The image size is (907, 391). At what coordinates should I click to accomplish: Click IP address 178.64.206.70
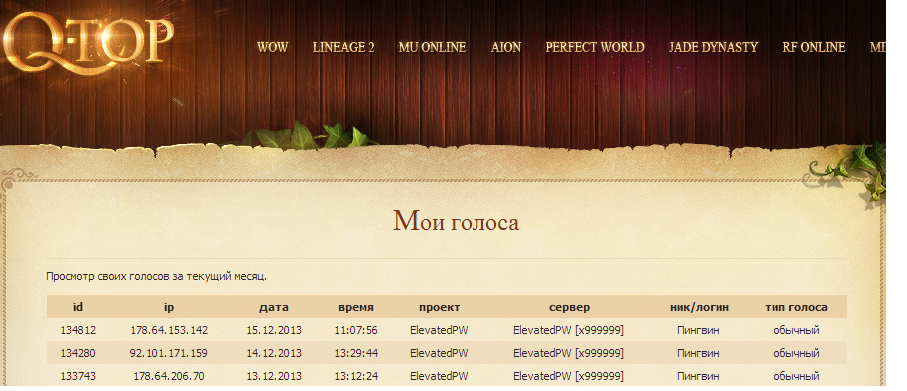click(169, 376)
